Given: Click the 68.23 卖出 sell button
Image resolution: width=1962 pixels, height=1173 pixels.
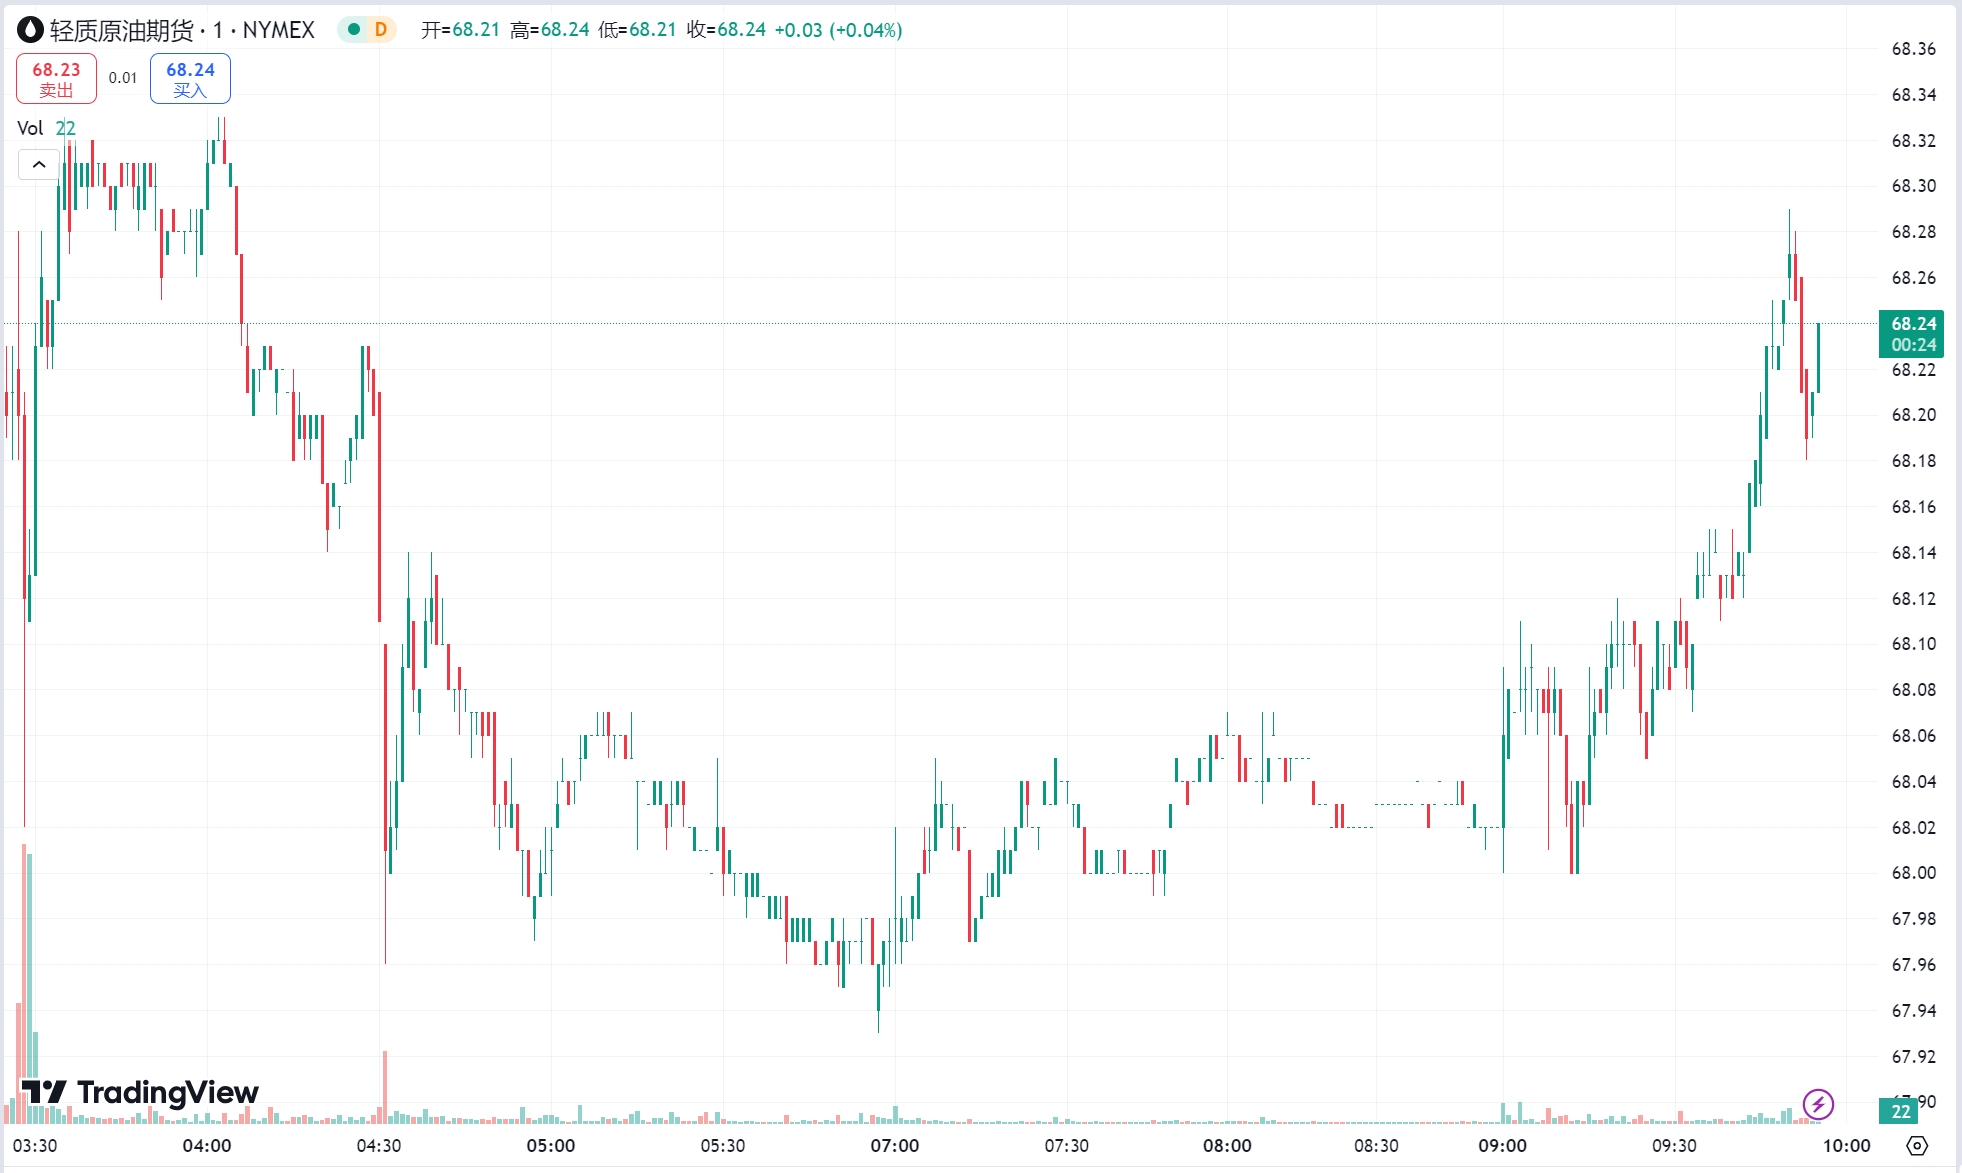Looking at the screenshot, I should [56, 79].
